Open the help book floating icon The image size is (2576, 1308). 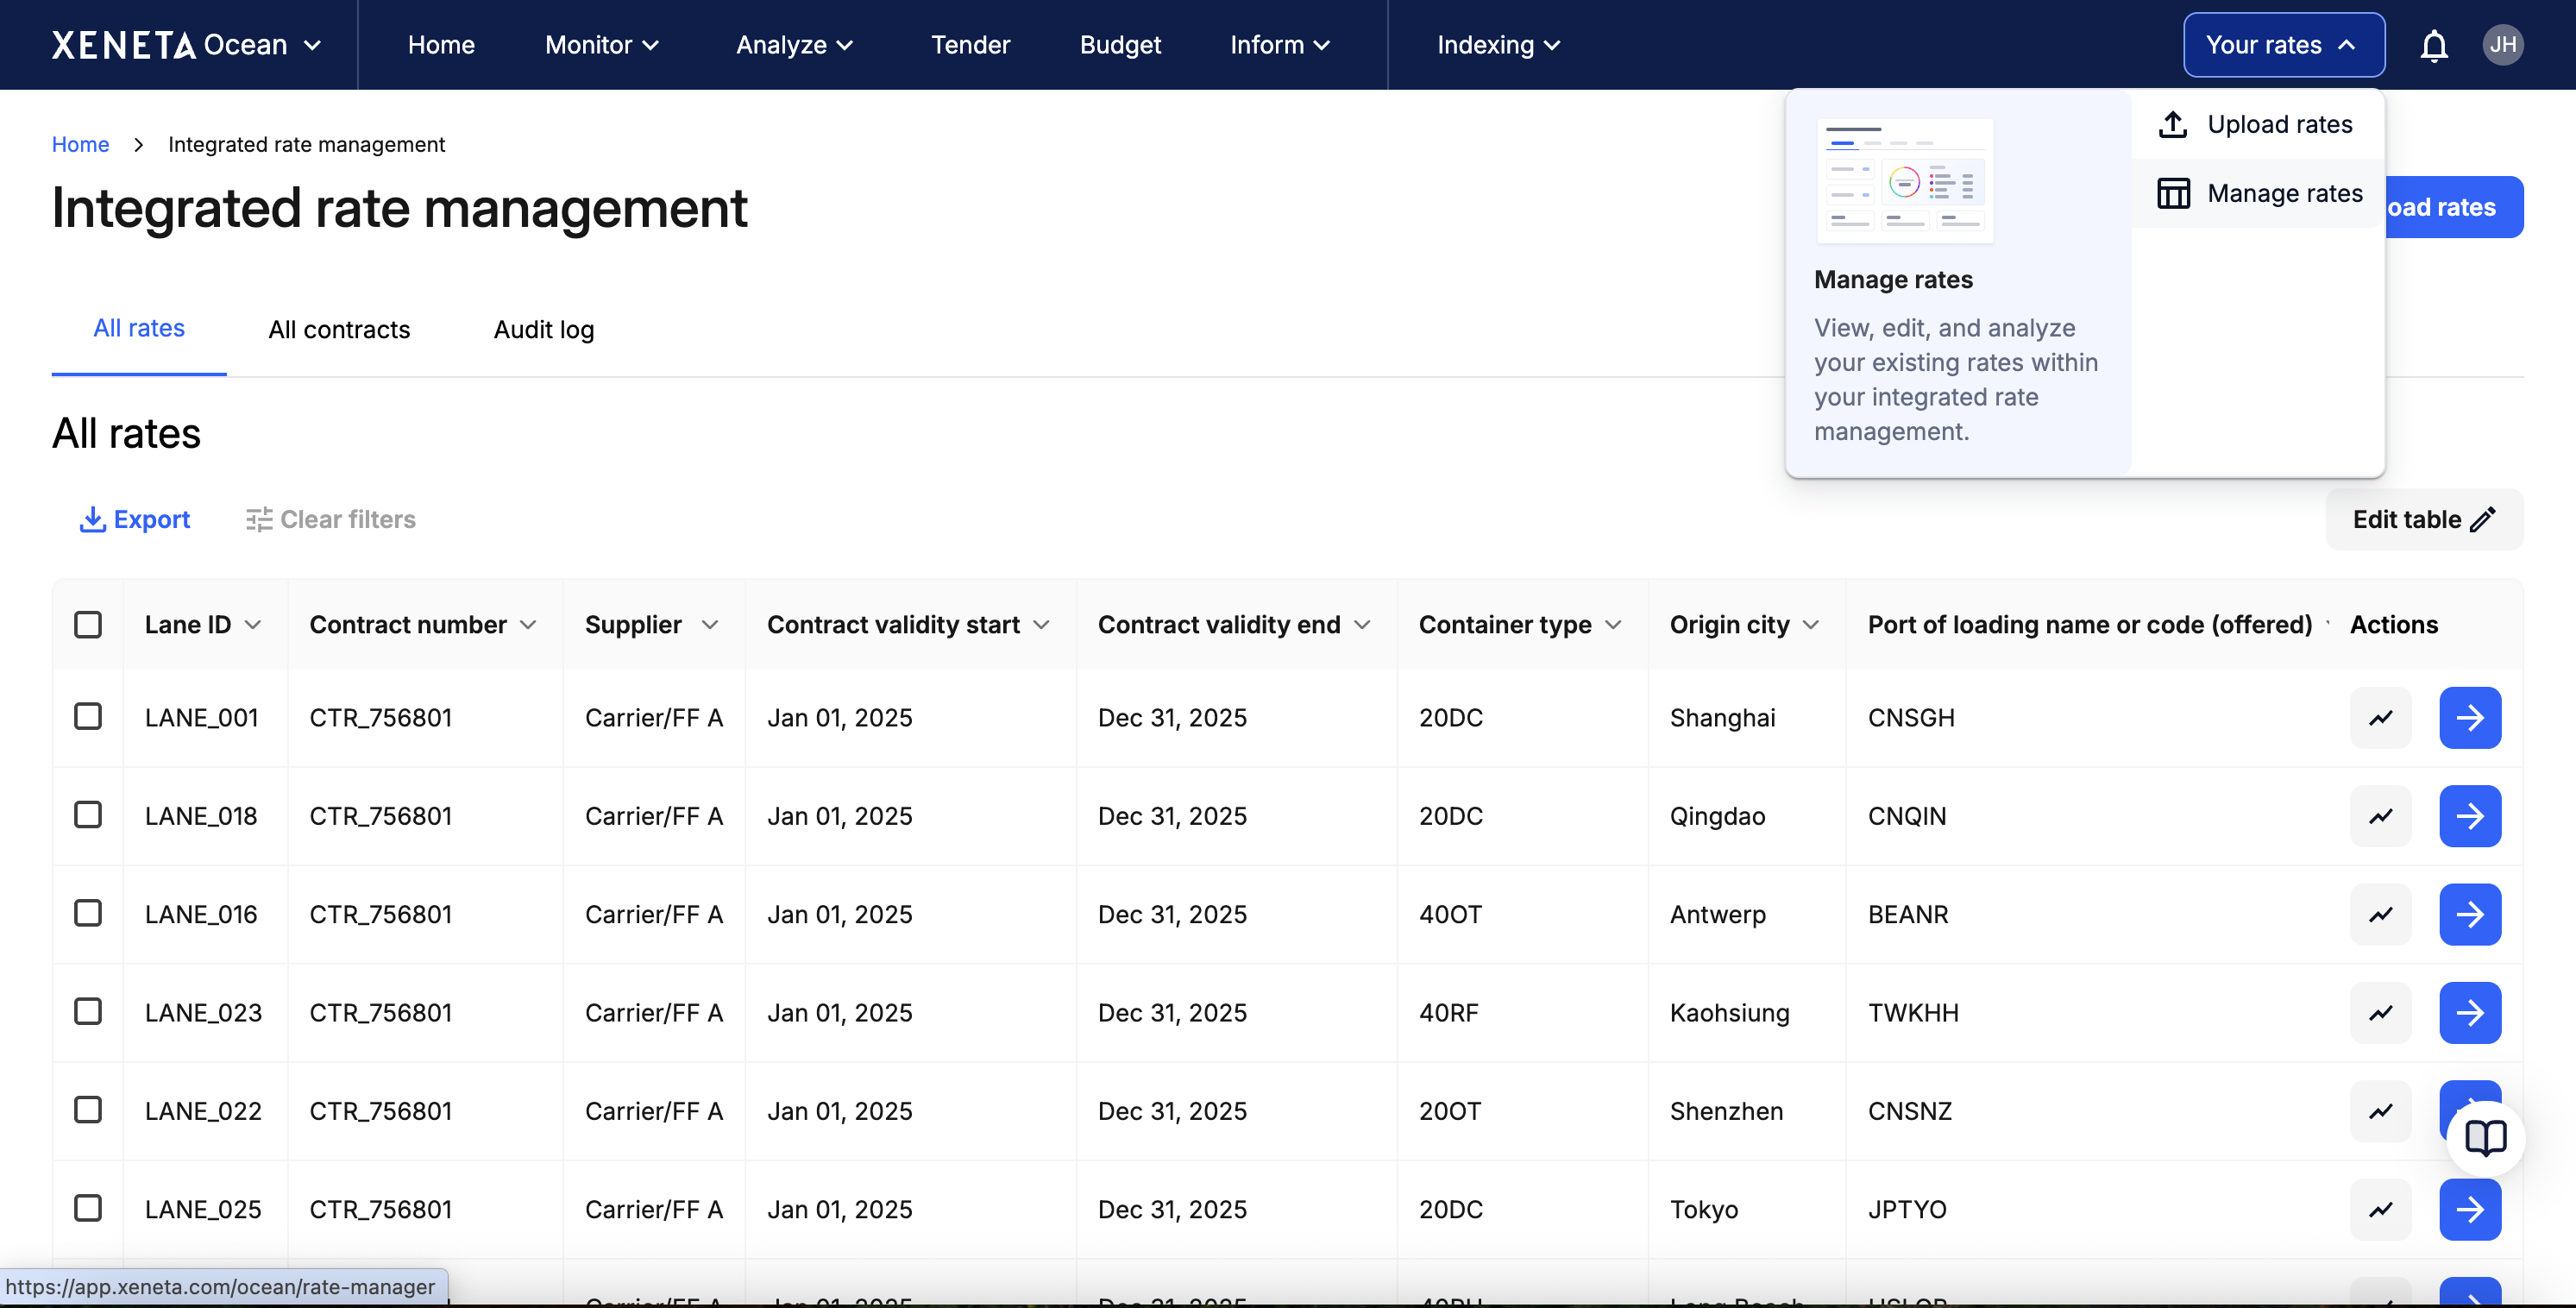tap(2485, 1138)
